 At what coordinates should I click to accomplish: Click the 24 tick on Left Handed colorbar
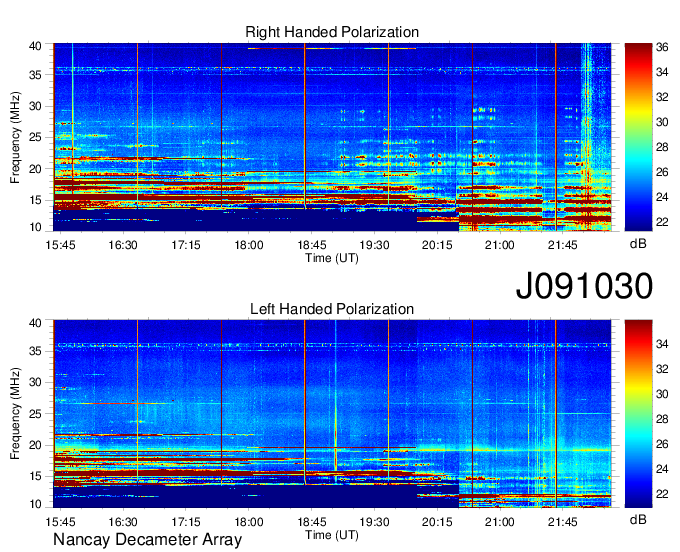coord(662,469)
